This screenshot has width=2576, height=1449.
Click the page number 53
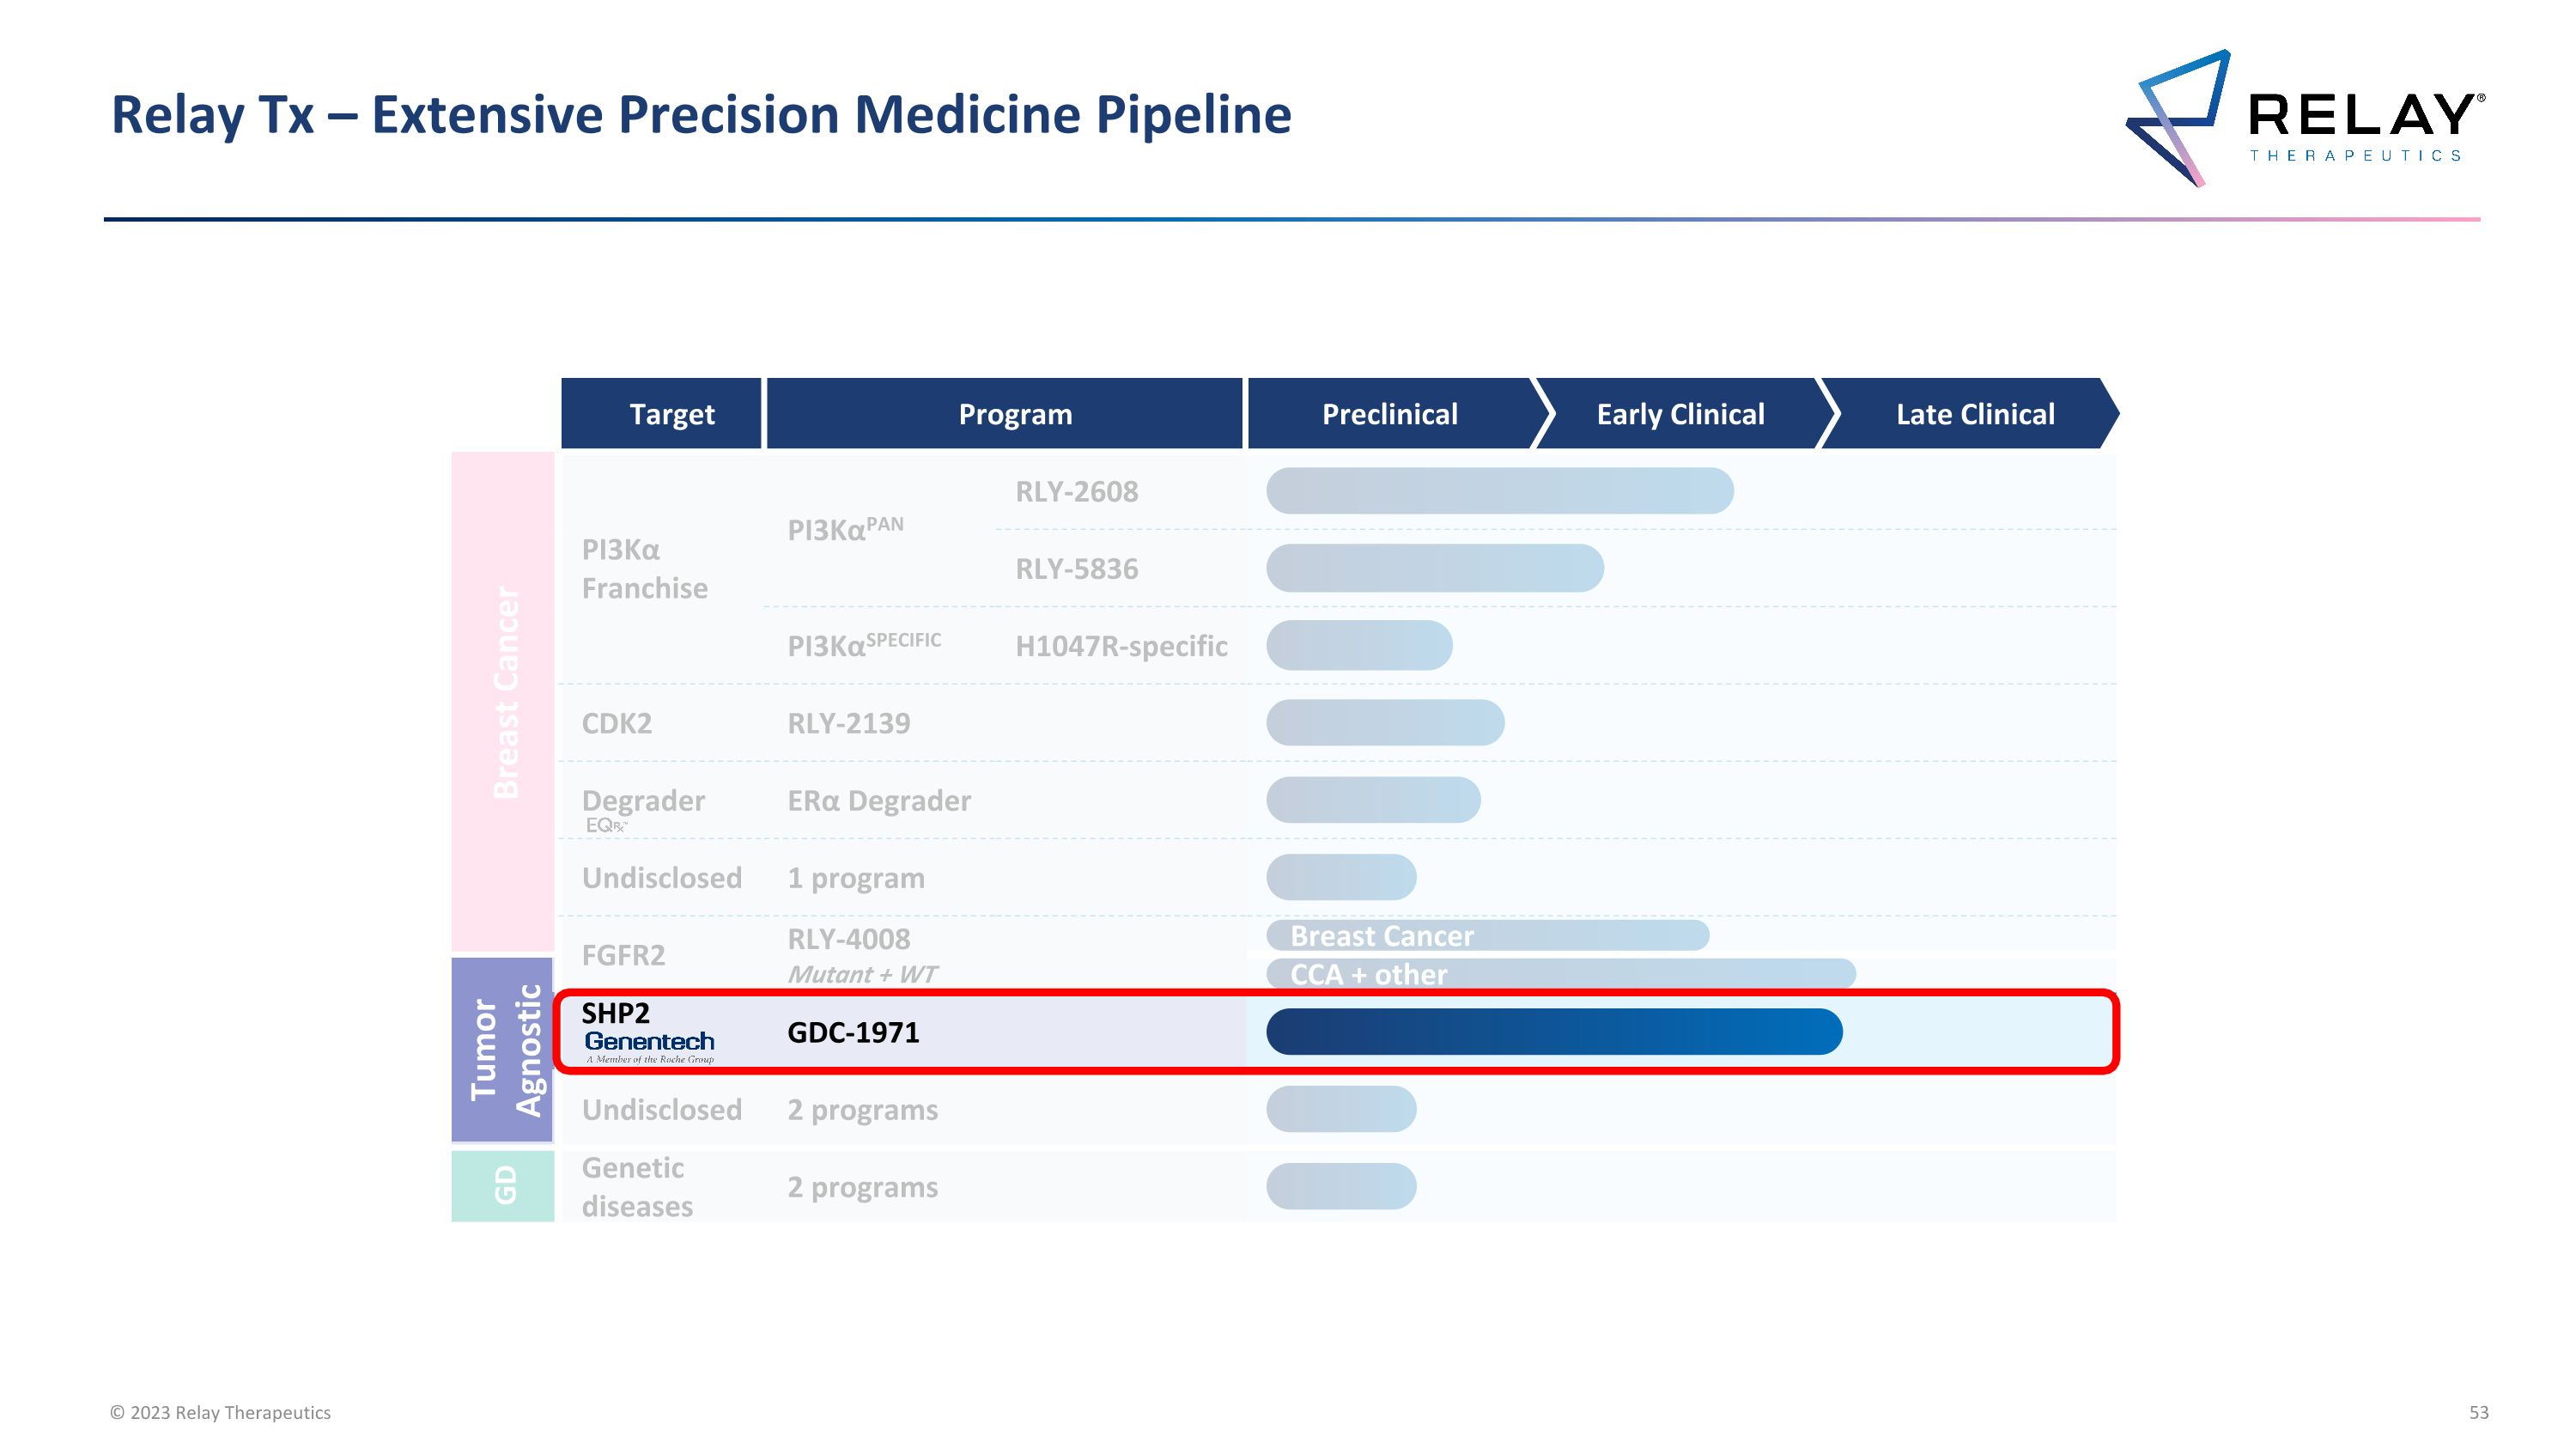pos(2478,1412)
